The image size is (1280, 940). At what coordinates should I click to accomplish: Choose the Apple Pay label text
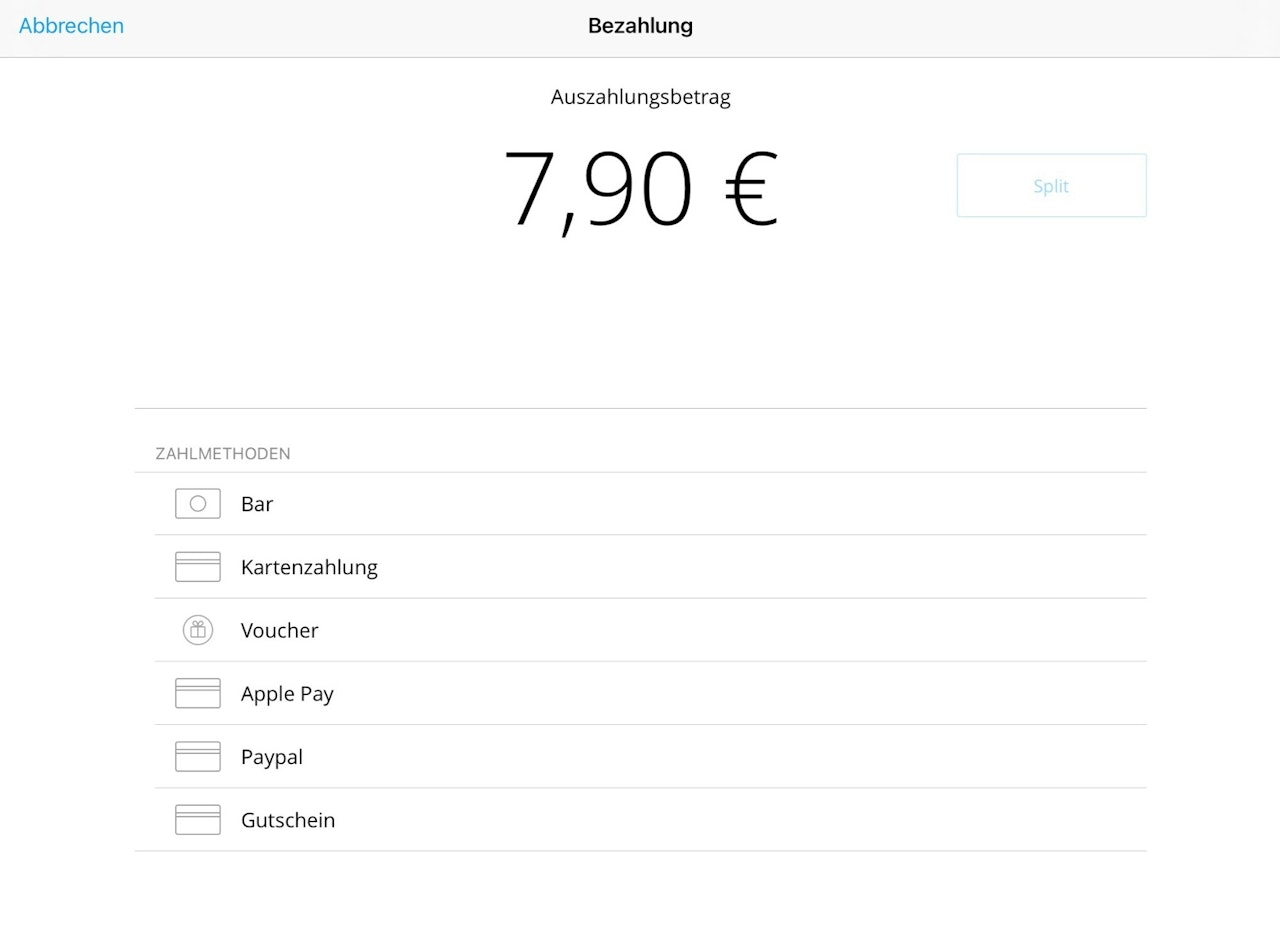coord(287,694)
